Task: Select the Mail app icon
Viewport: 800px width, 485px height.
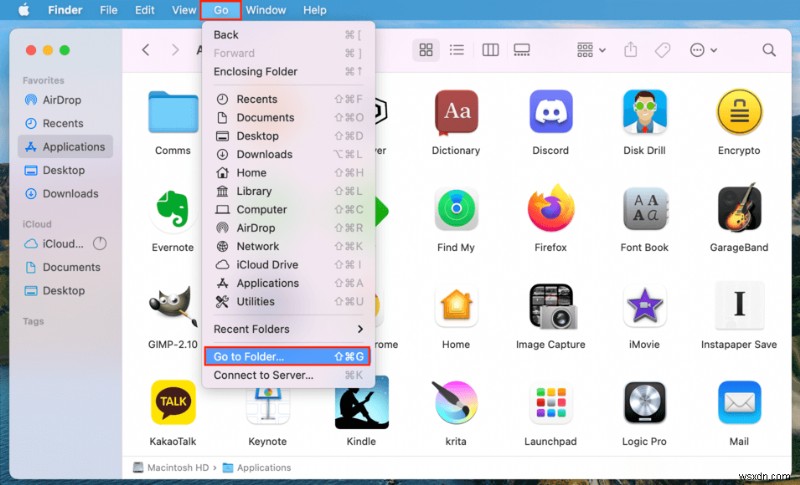Action: coord(739,402)
